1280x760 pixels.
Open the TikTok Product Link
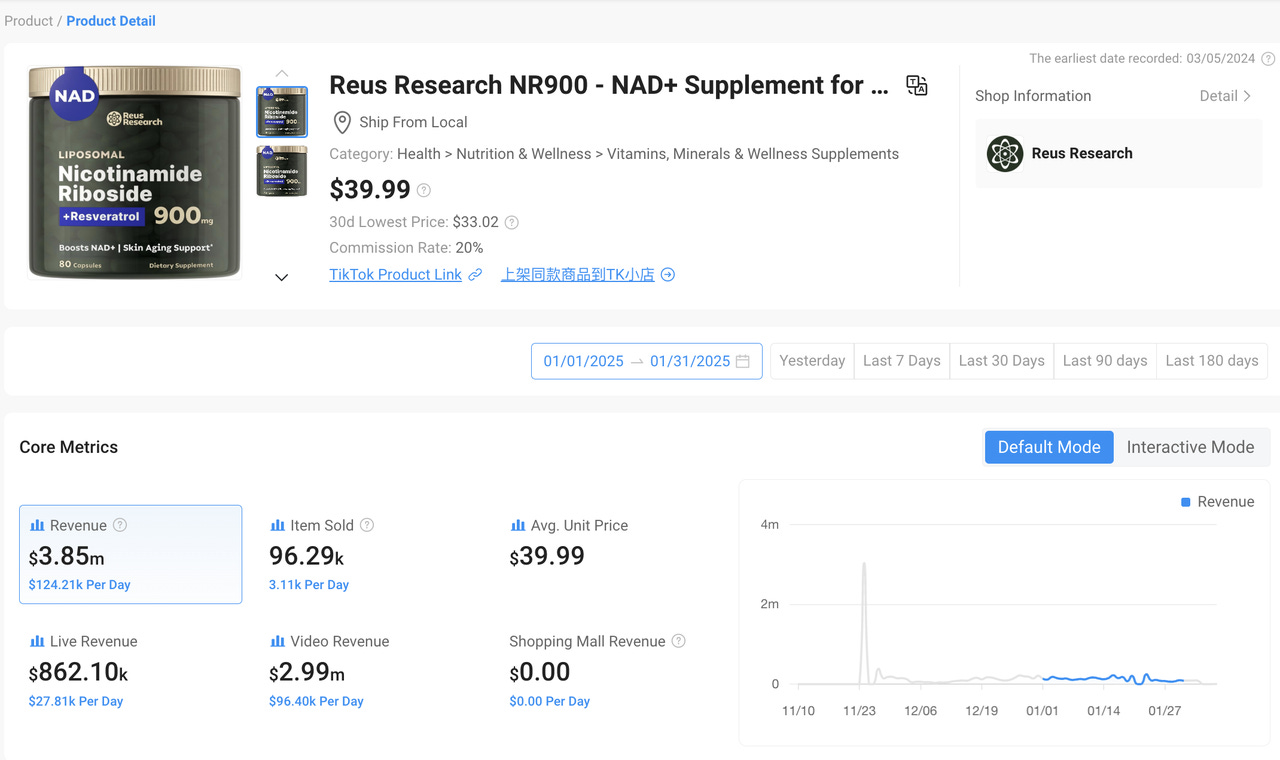(x=396, y=274)
